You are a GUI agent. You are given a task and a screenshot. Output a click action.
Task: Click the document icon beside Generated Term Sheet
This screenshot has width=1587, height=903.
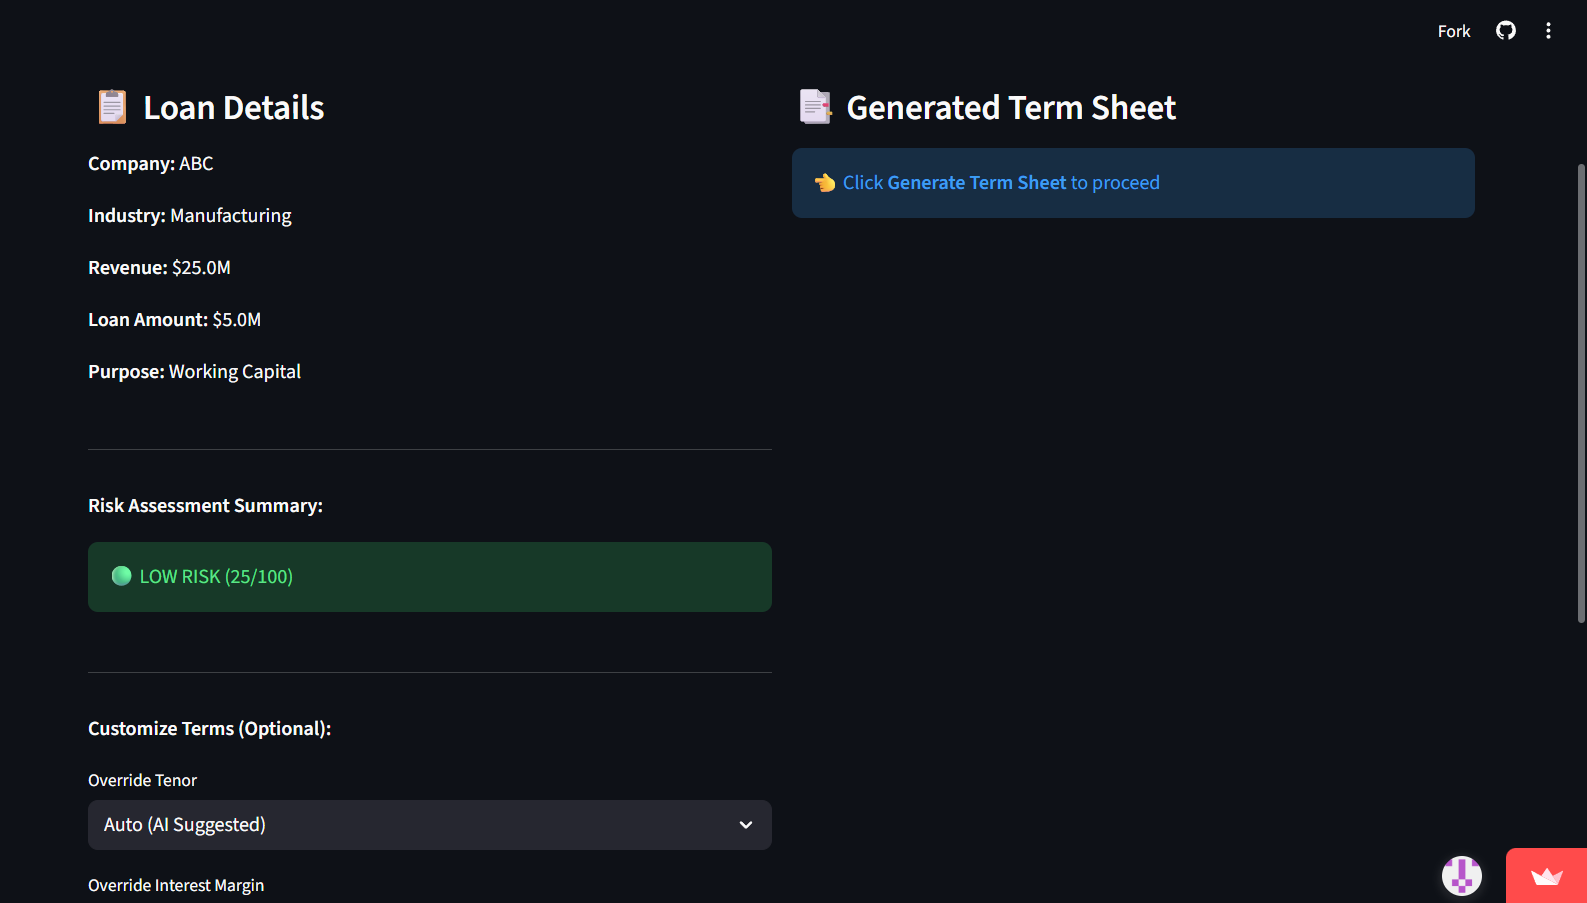[815, 107]
